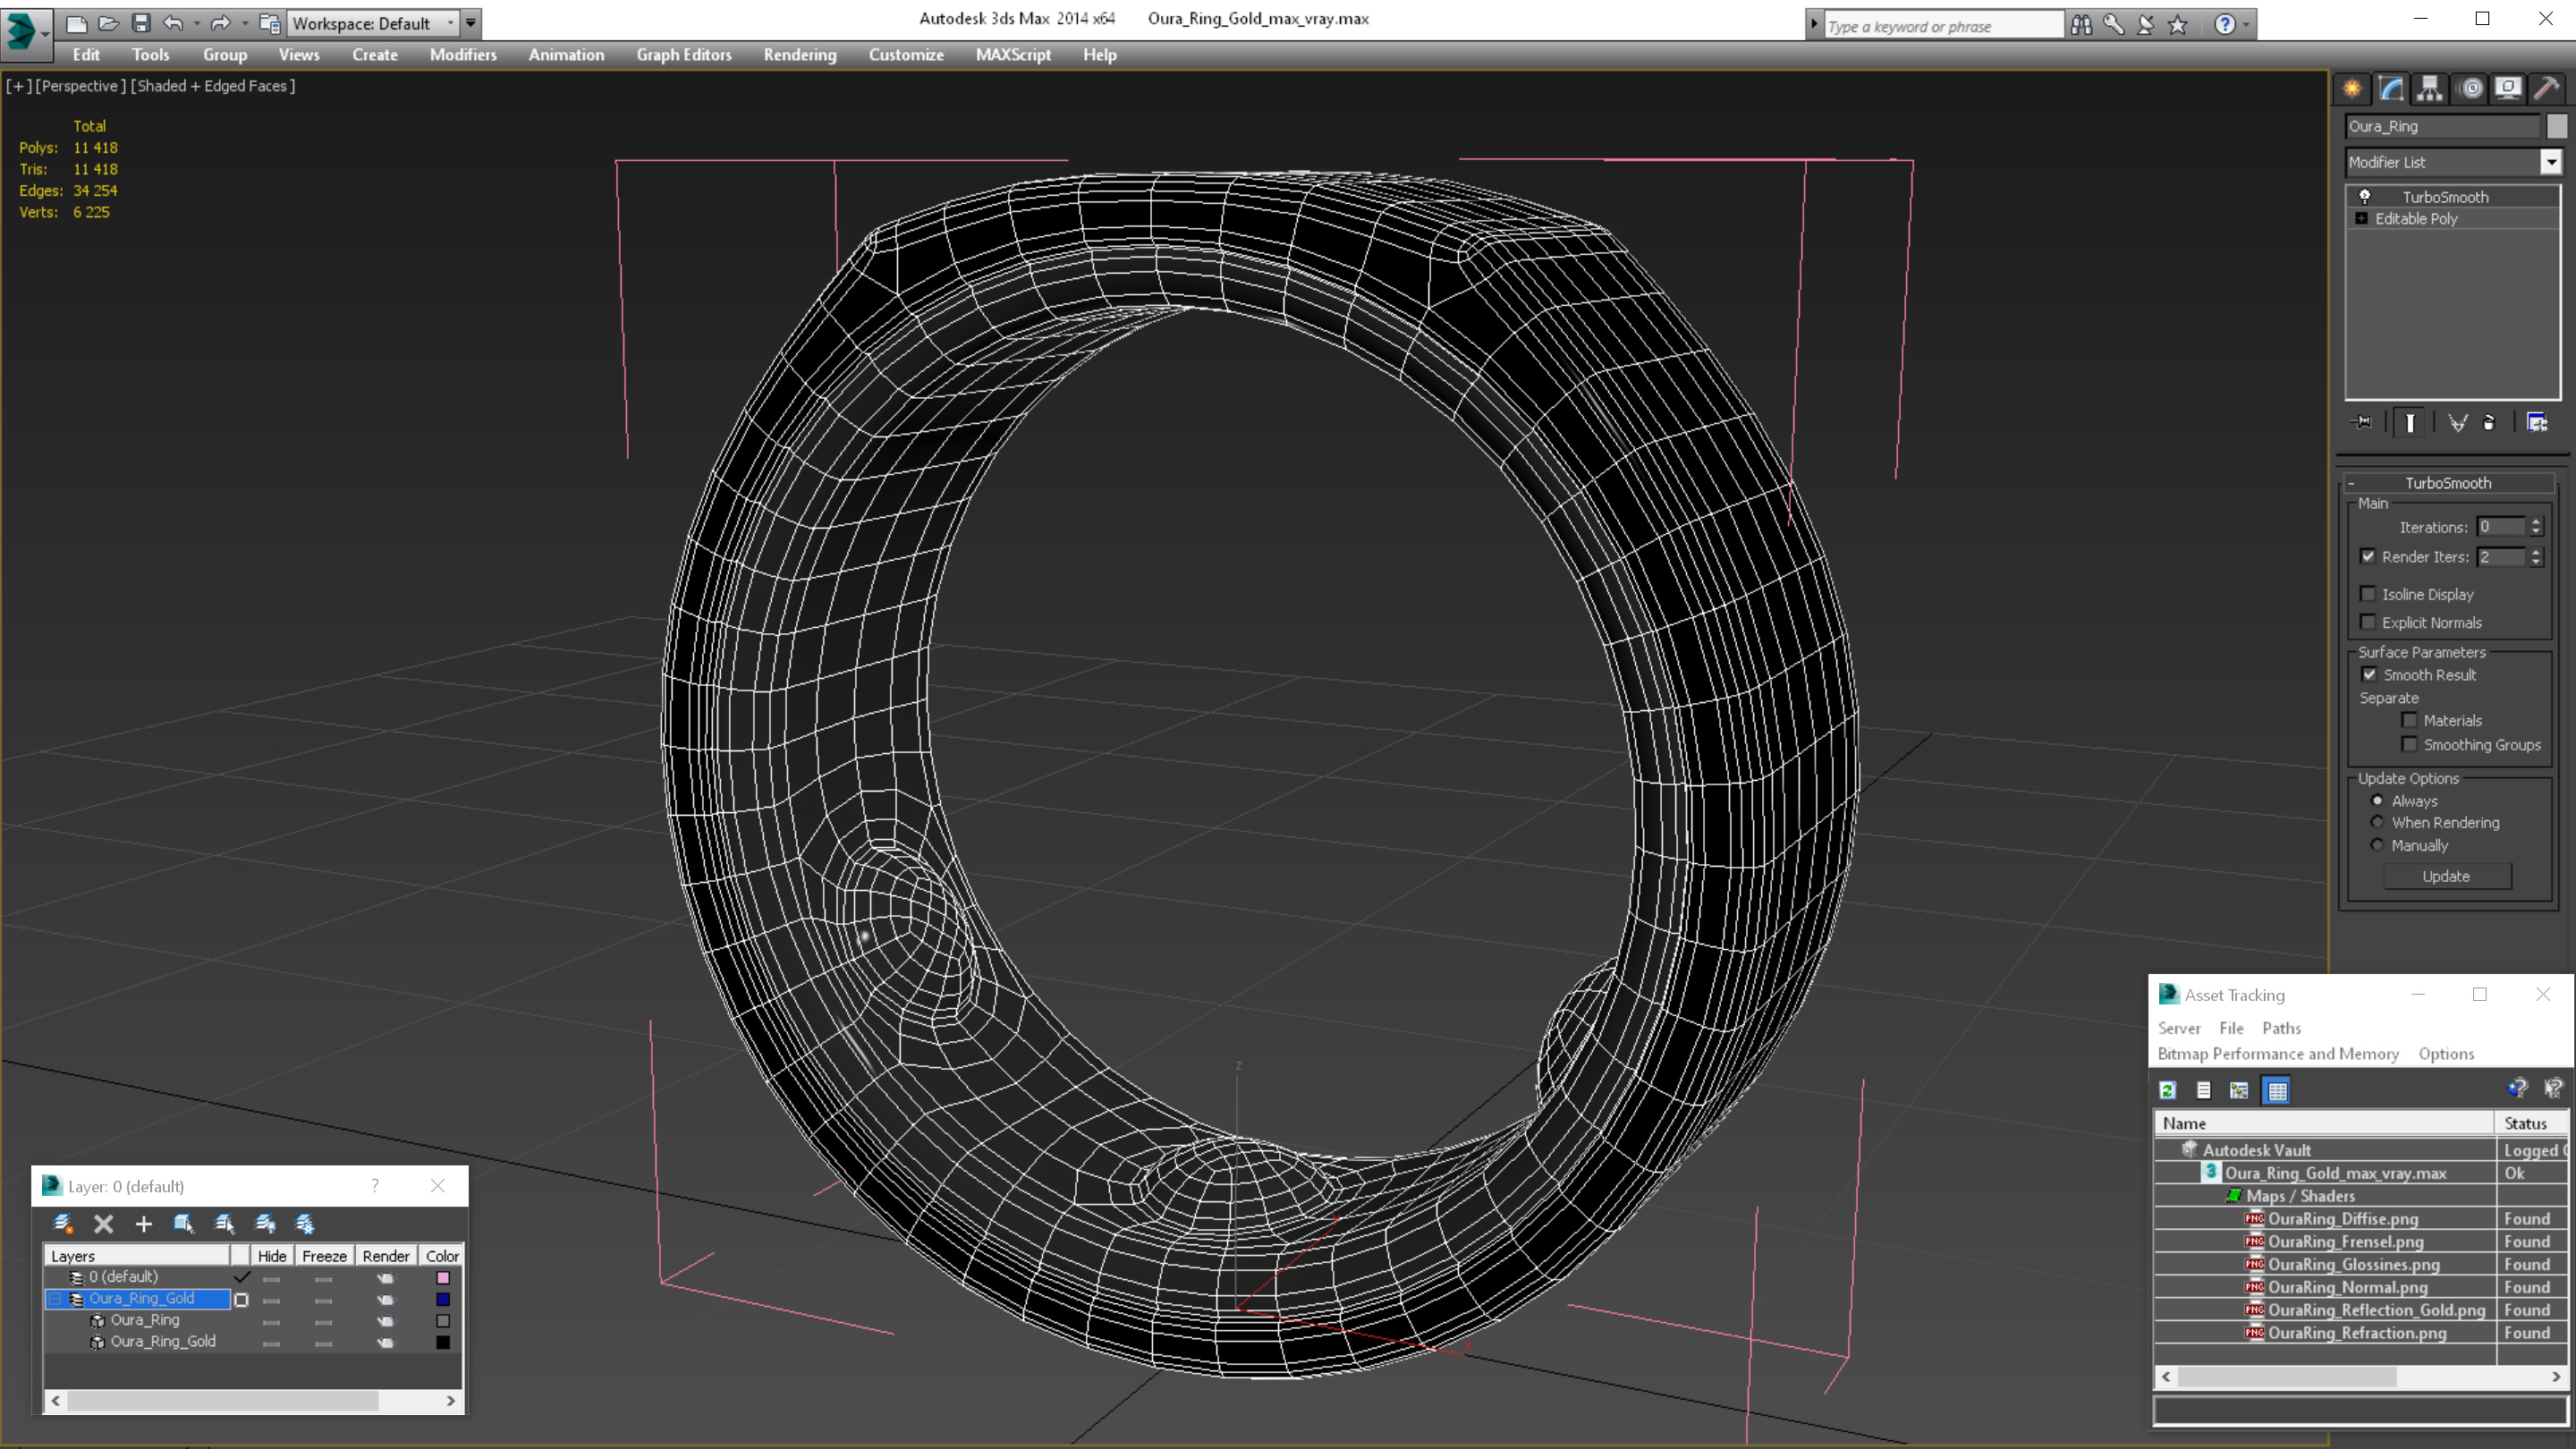Open the Modifier List dropdown
Viewport: 2576px width, 1449px height.
2550,162
